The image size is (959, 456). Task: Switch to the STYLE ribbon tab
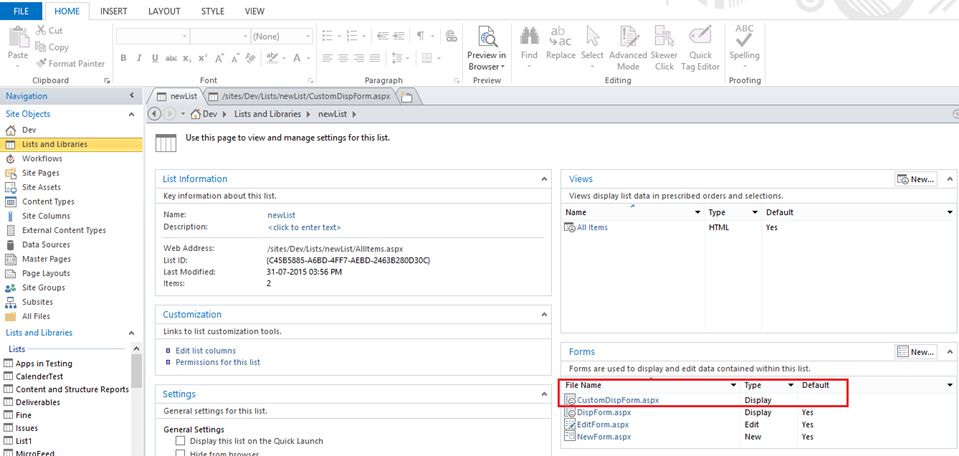(x=212, y=11)
